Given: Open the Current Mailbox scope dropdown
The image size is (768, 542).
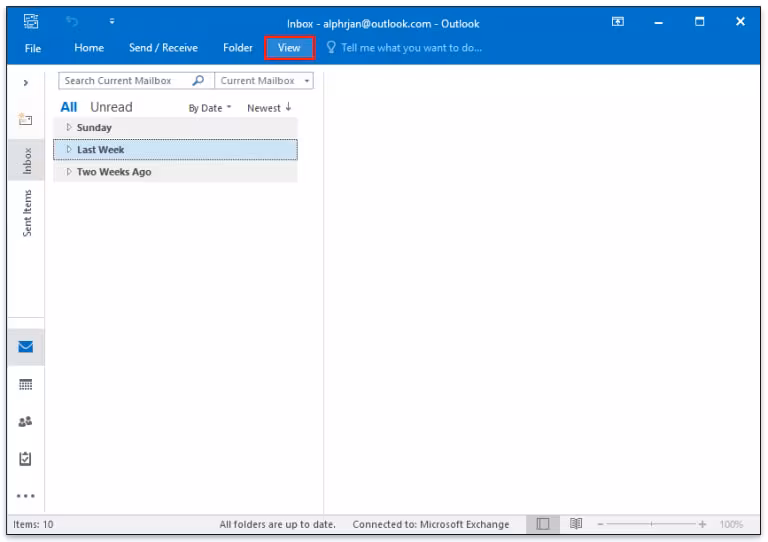Looking at the screenshot, I should [x=264, y=81].
